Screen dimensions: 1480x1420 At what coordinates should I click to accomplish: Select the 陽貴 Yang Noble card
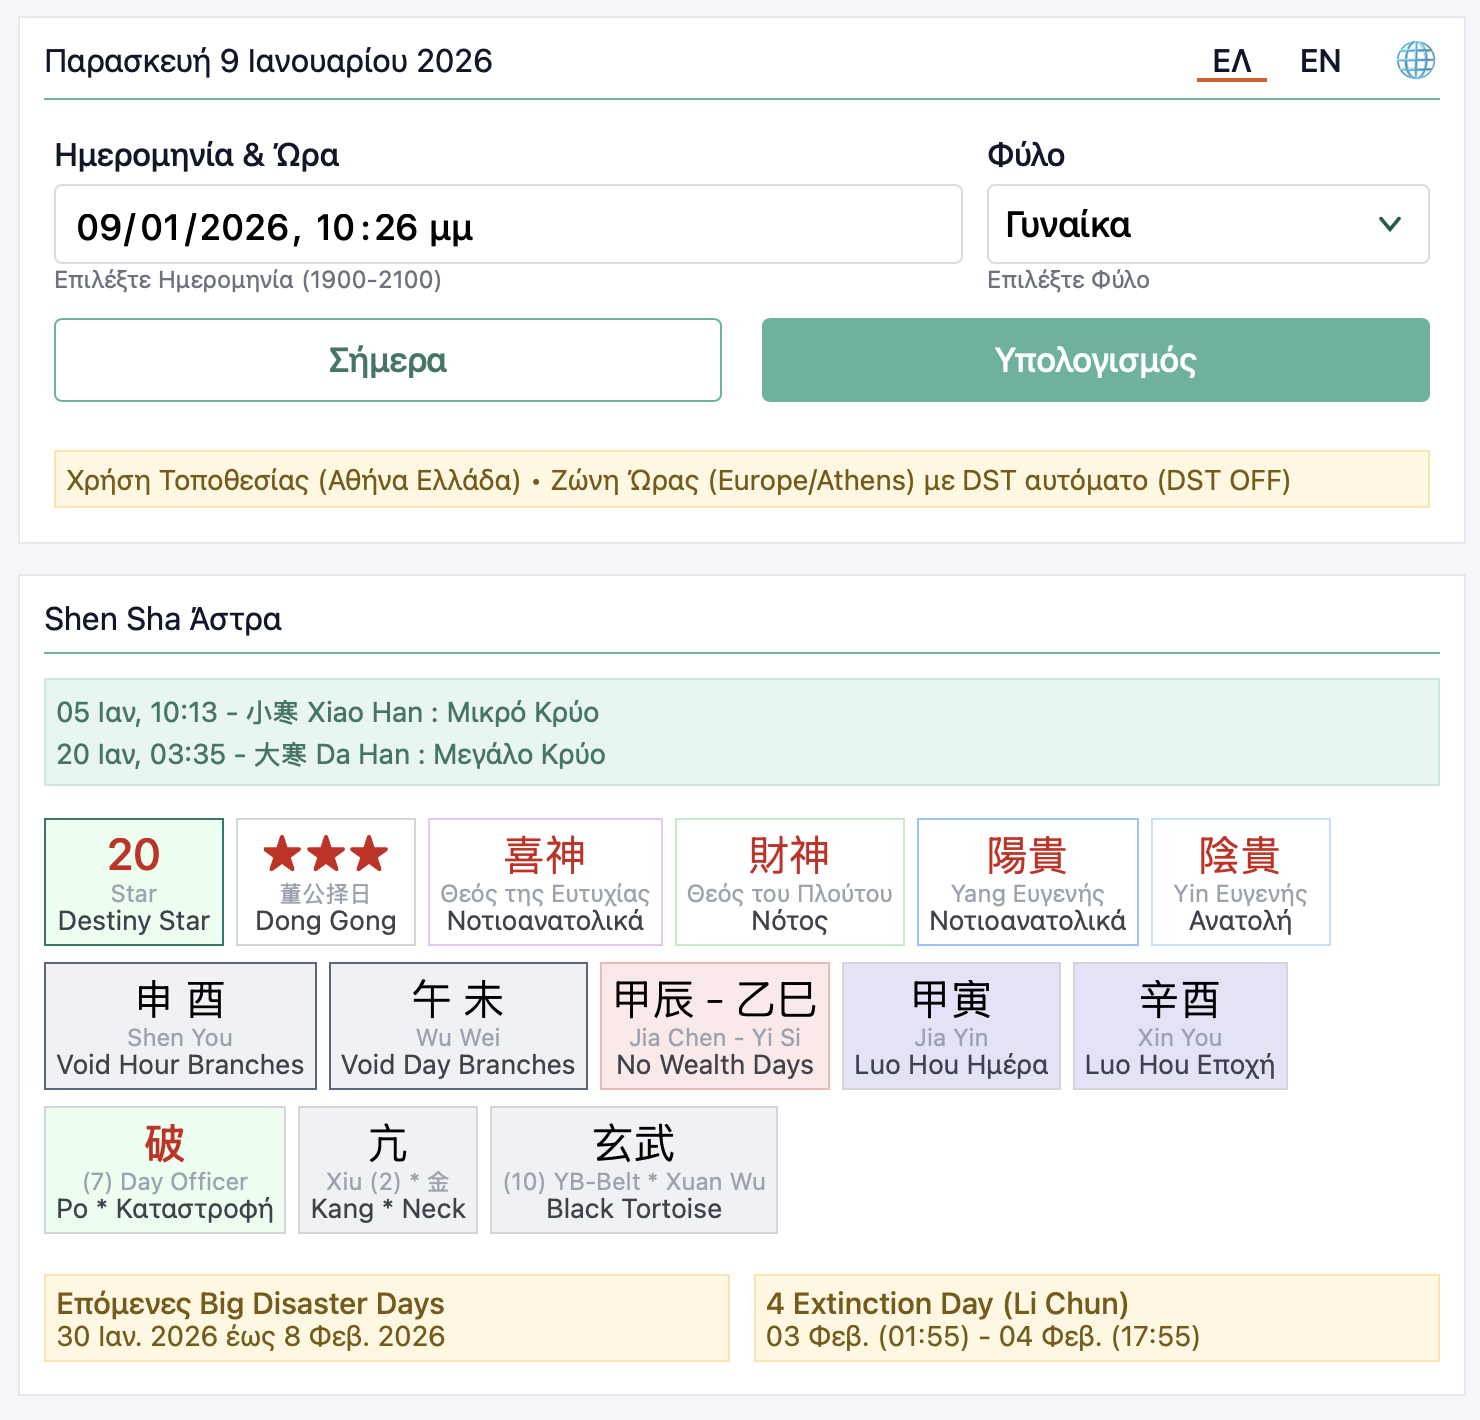pos(1027,882)
